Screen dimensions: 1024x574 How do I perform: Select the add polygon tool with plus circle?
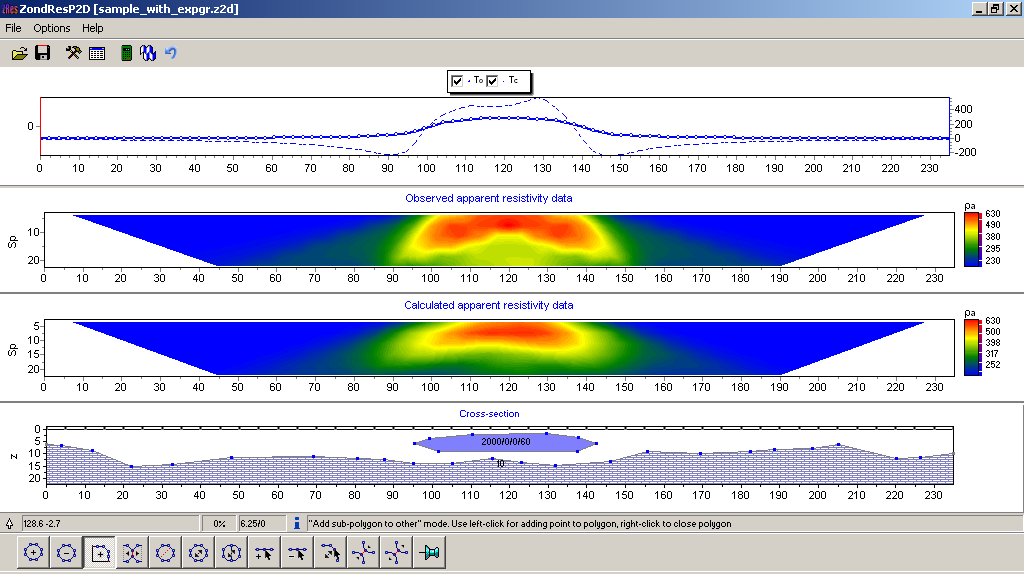tap(34, 552)
